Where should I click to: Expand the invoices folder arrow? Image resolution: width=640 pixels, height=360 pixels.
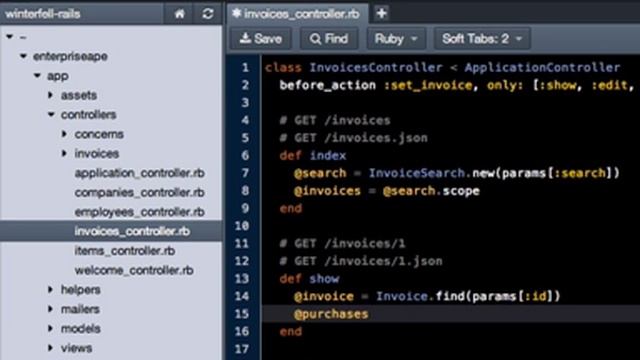(64, 153)
